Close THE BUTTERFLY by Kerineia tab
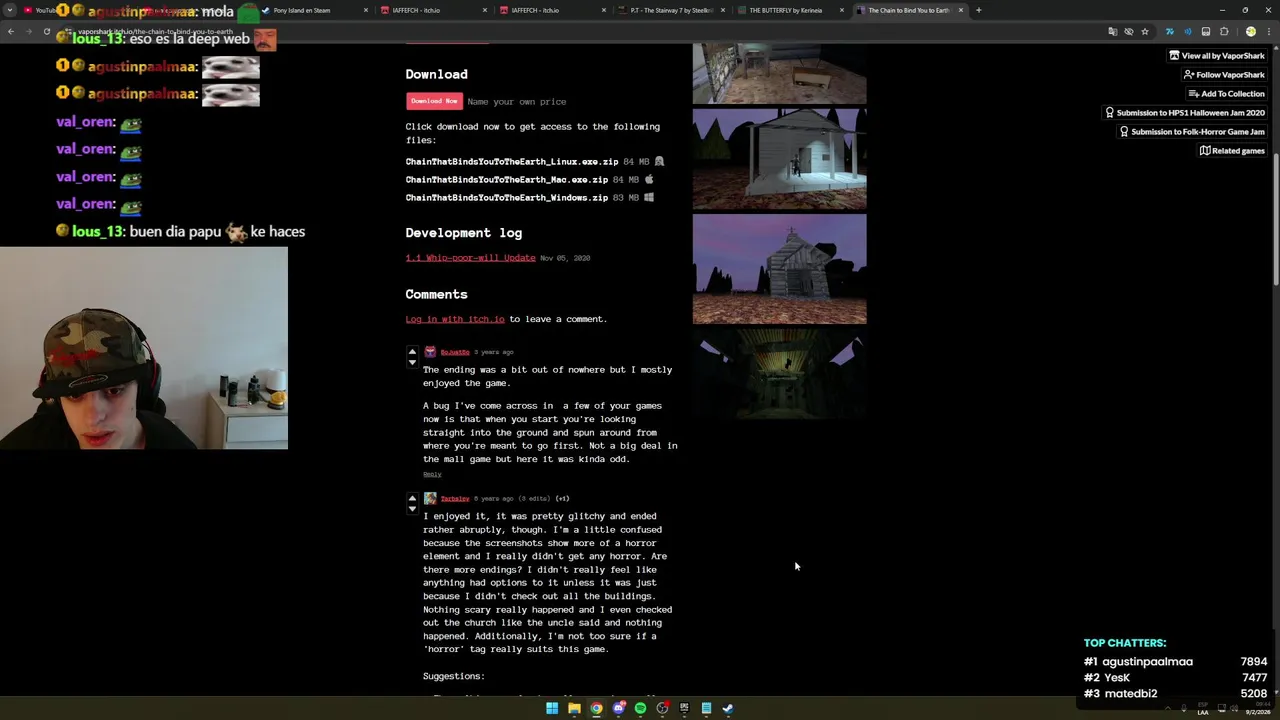 [842, 10]
